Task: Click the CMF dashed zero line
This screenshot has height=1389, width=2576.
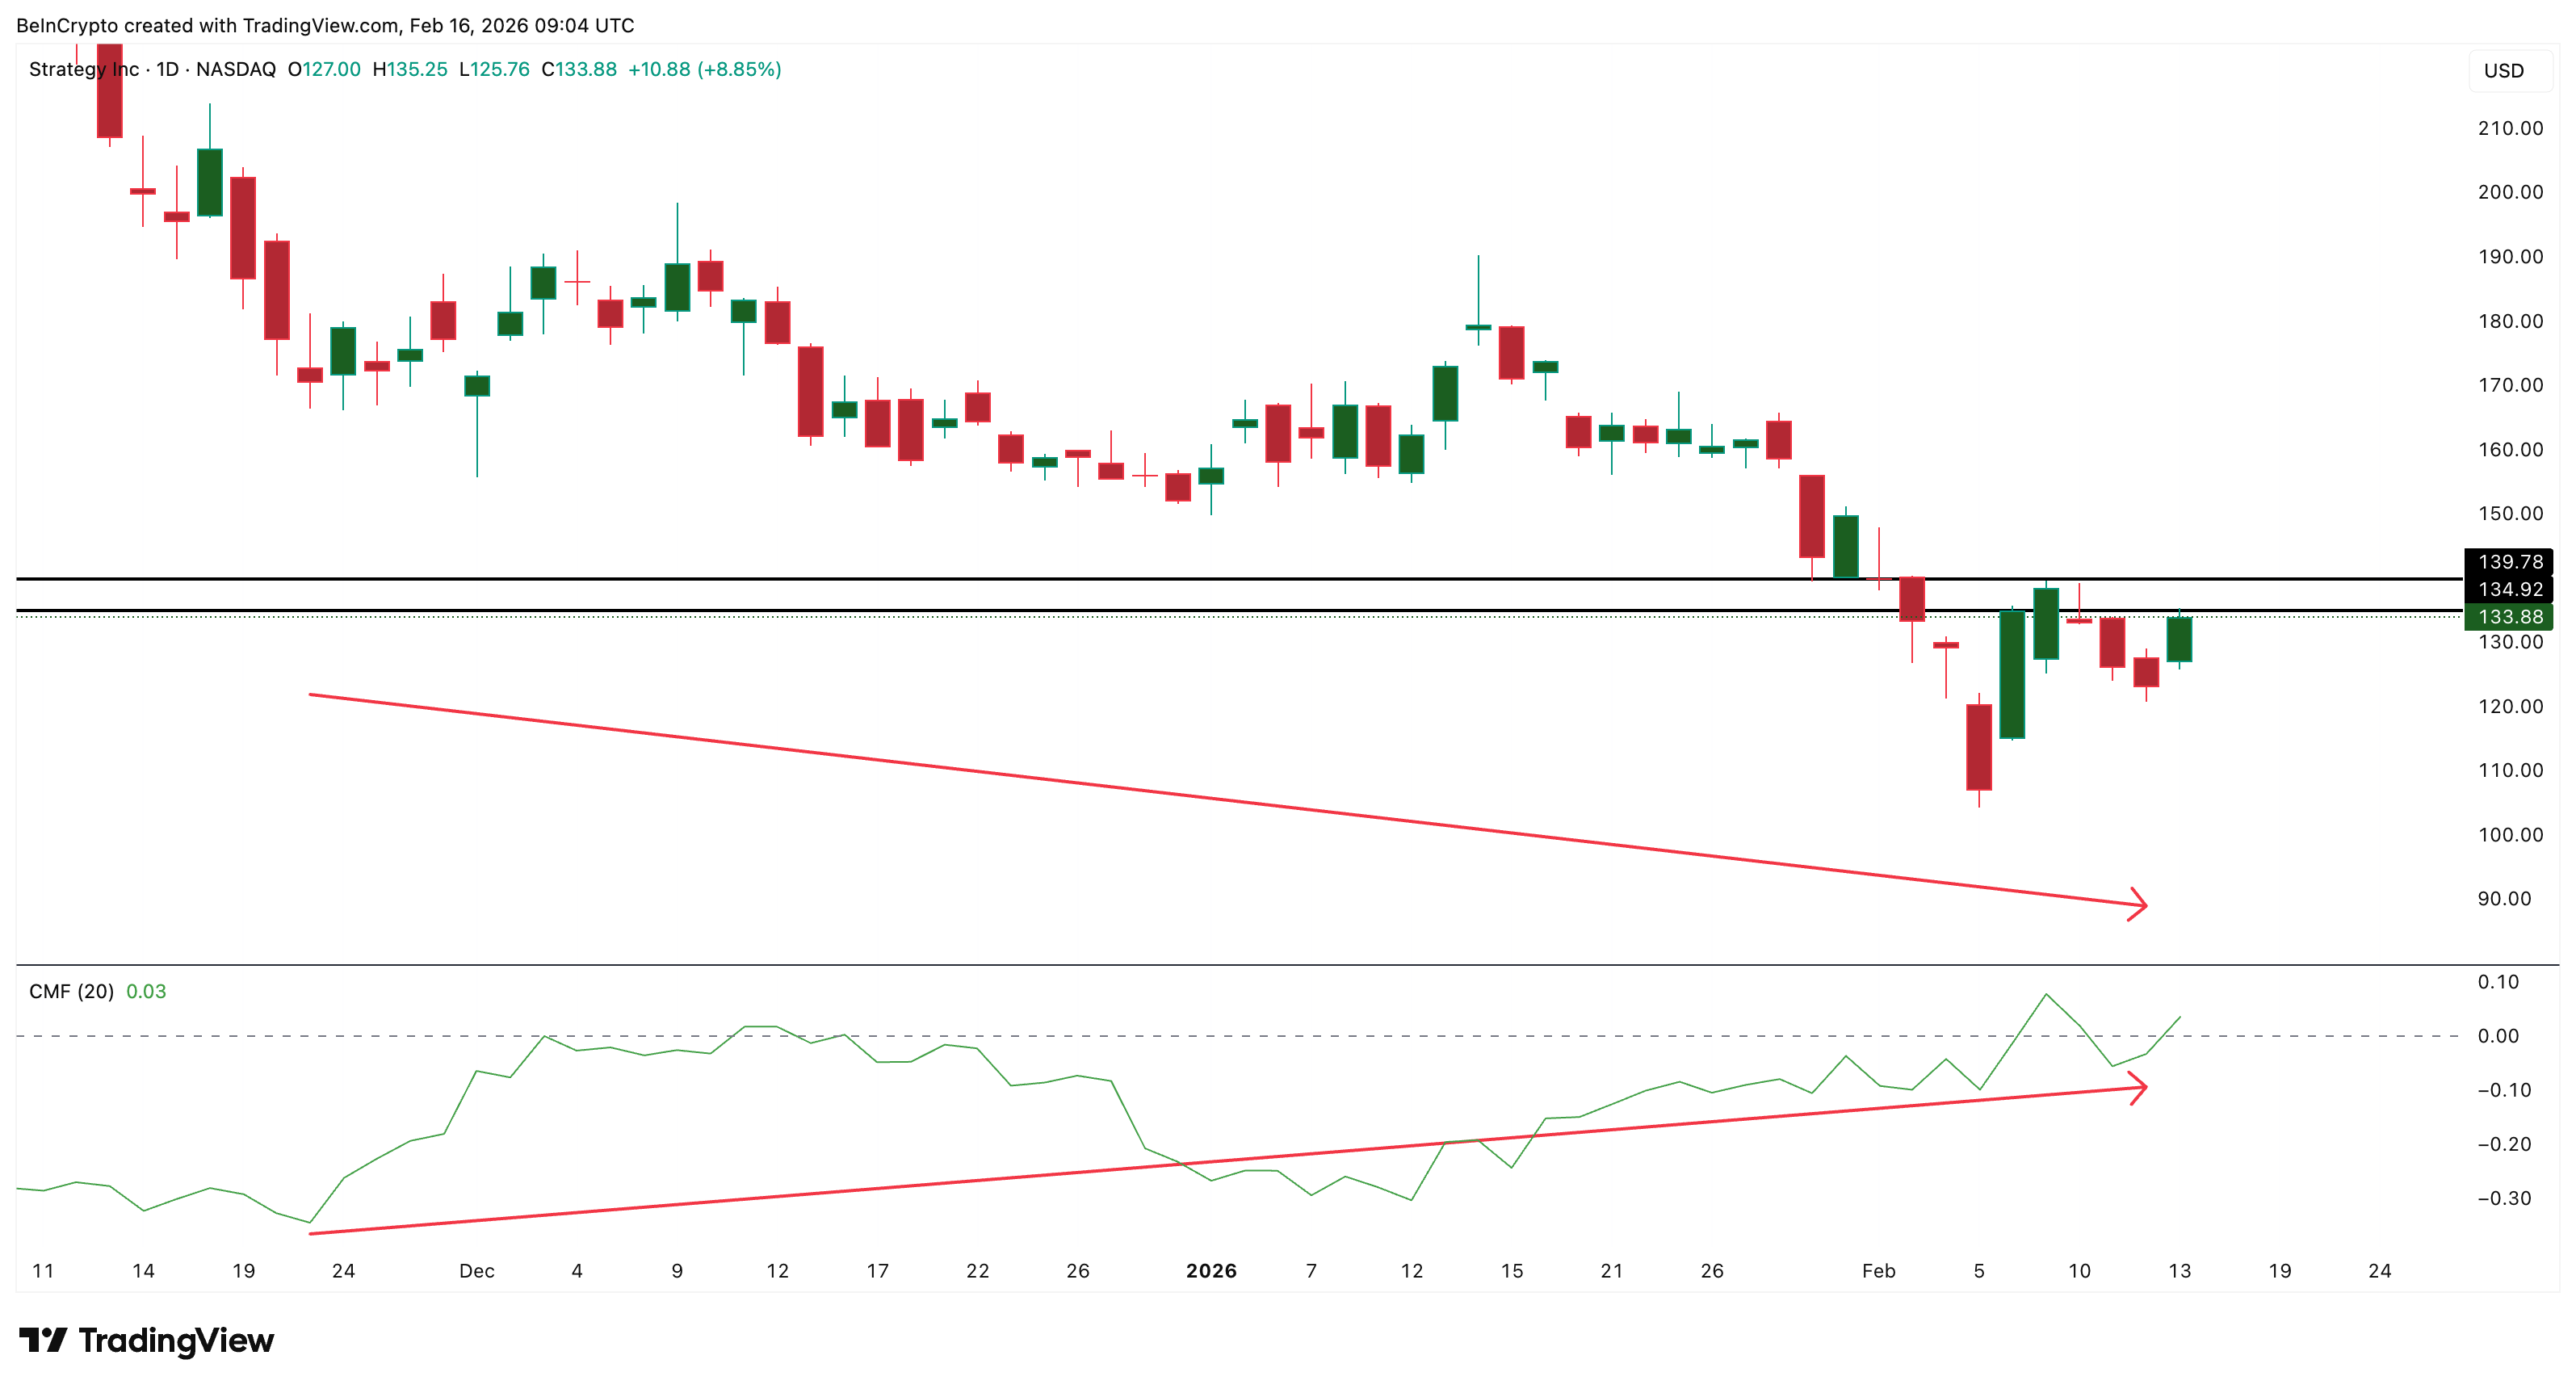Action: [x=1300, y=1036]
